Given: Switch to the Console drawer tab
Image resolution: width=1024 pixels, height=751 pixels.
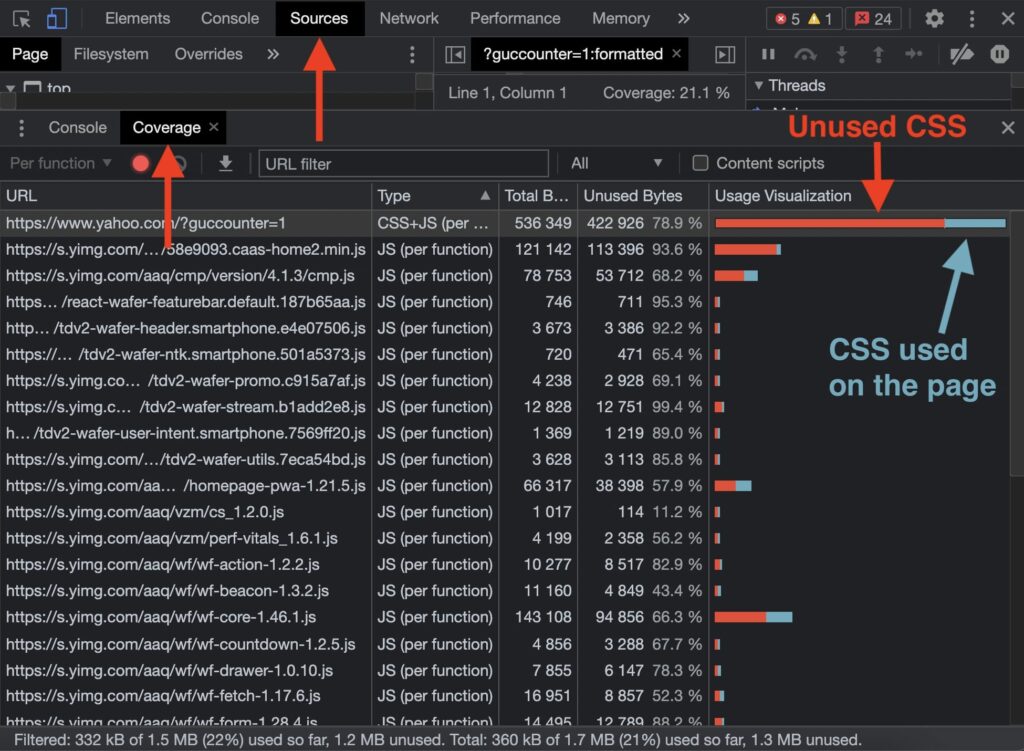Looking at the screenshot, I should [x=77, y=127].
